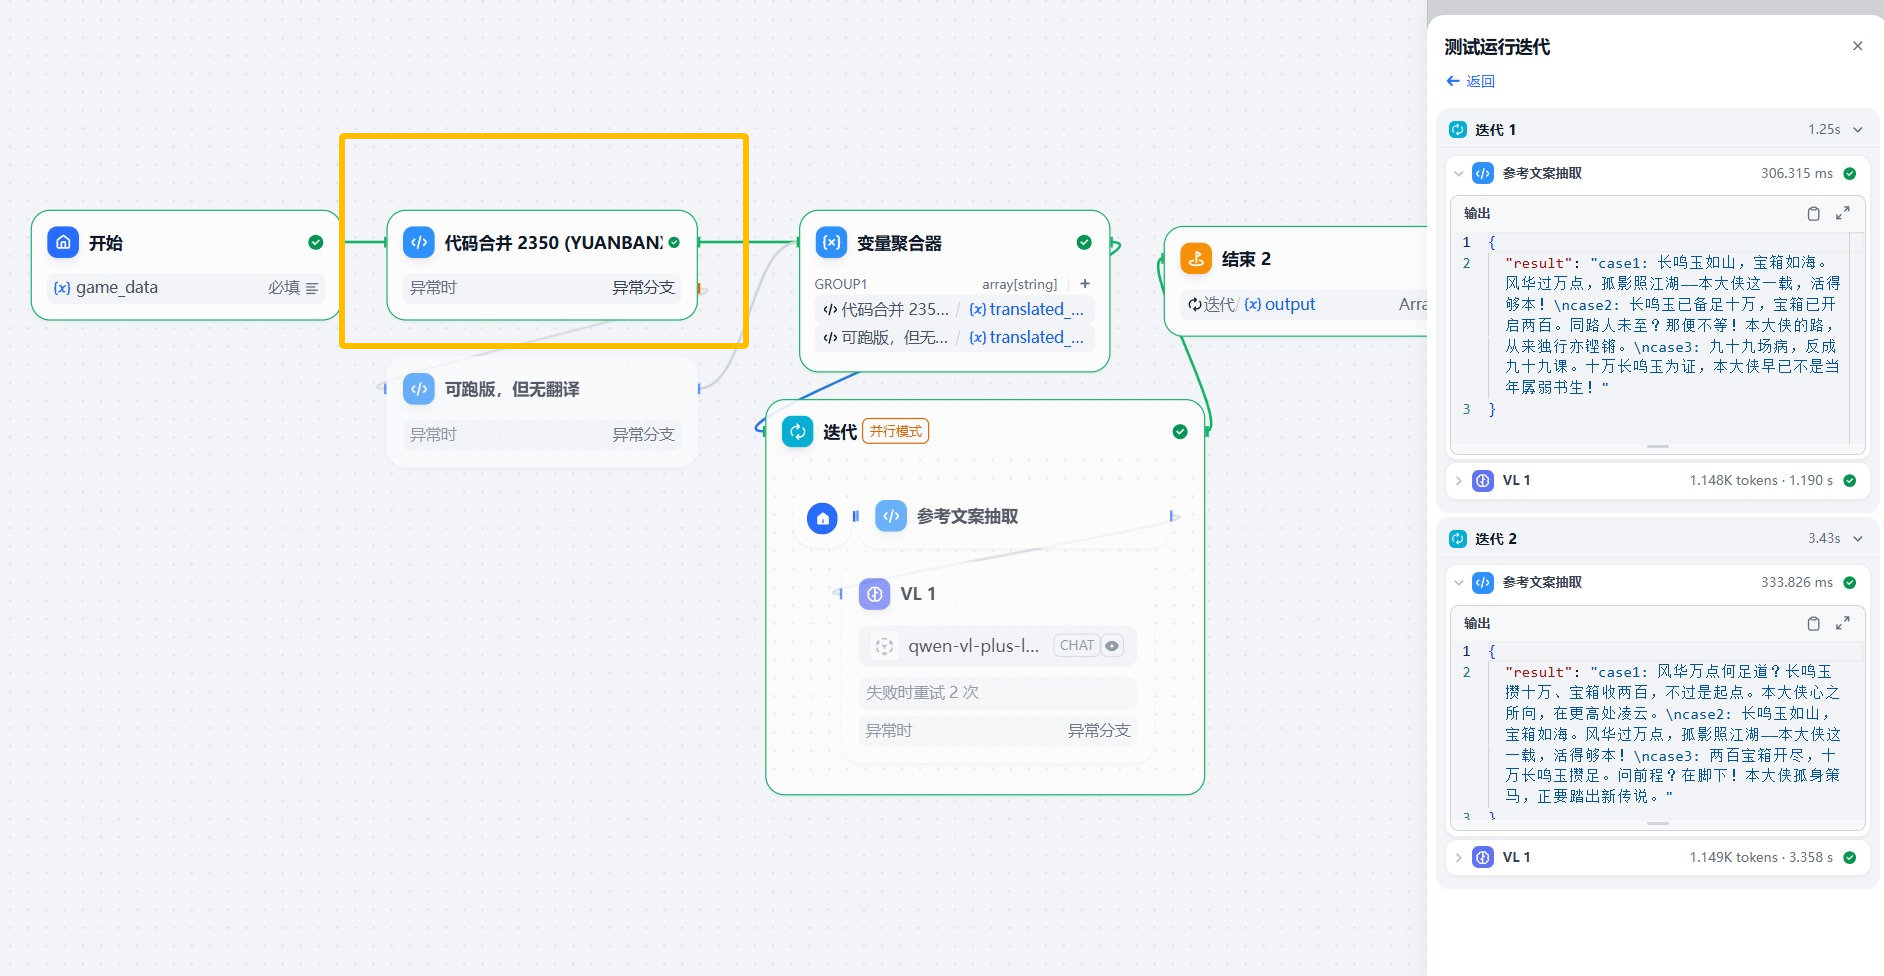Click the 可跑版，但无... translated variable row
Viewport: 1884px width, 976px height.
click(x=954, y=338)
